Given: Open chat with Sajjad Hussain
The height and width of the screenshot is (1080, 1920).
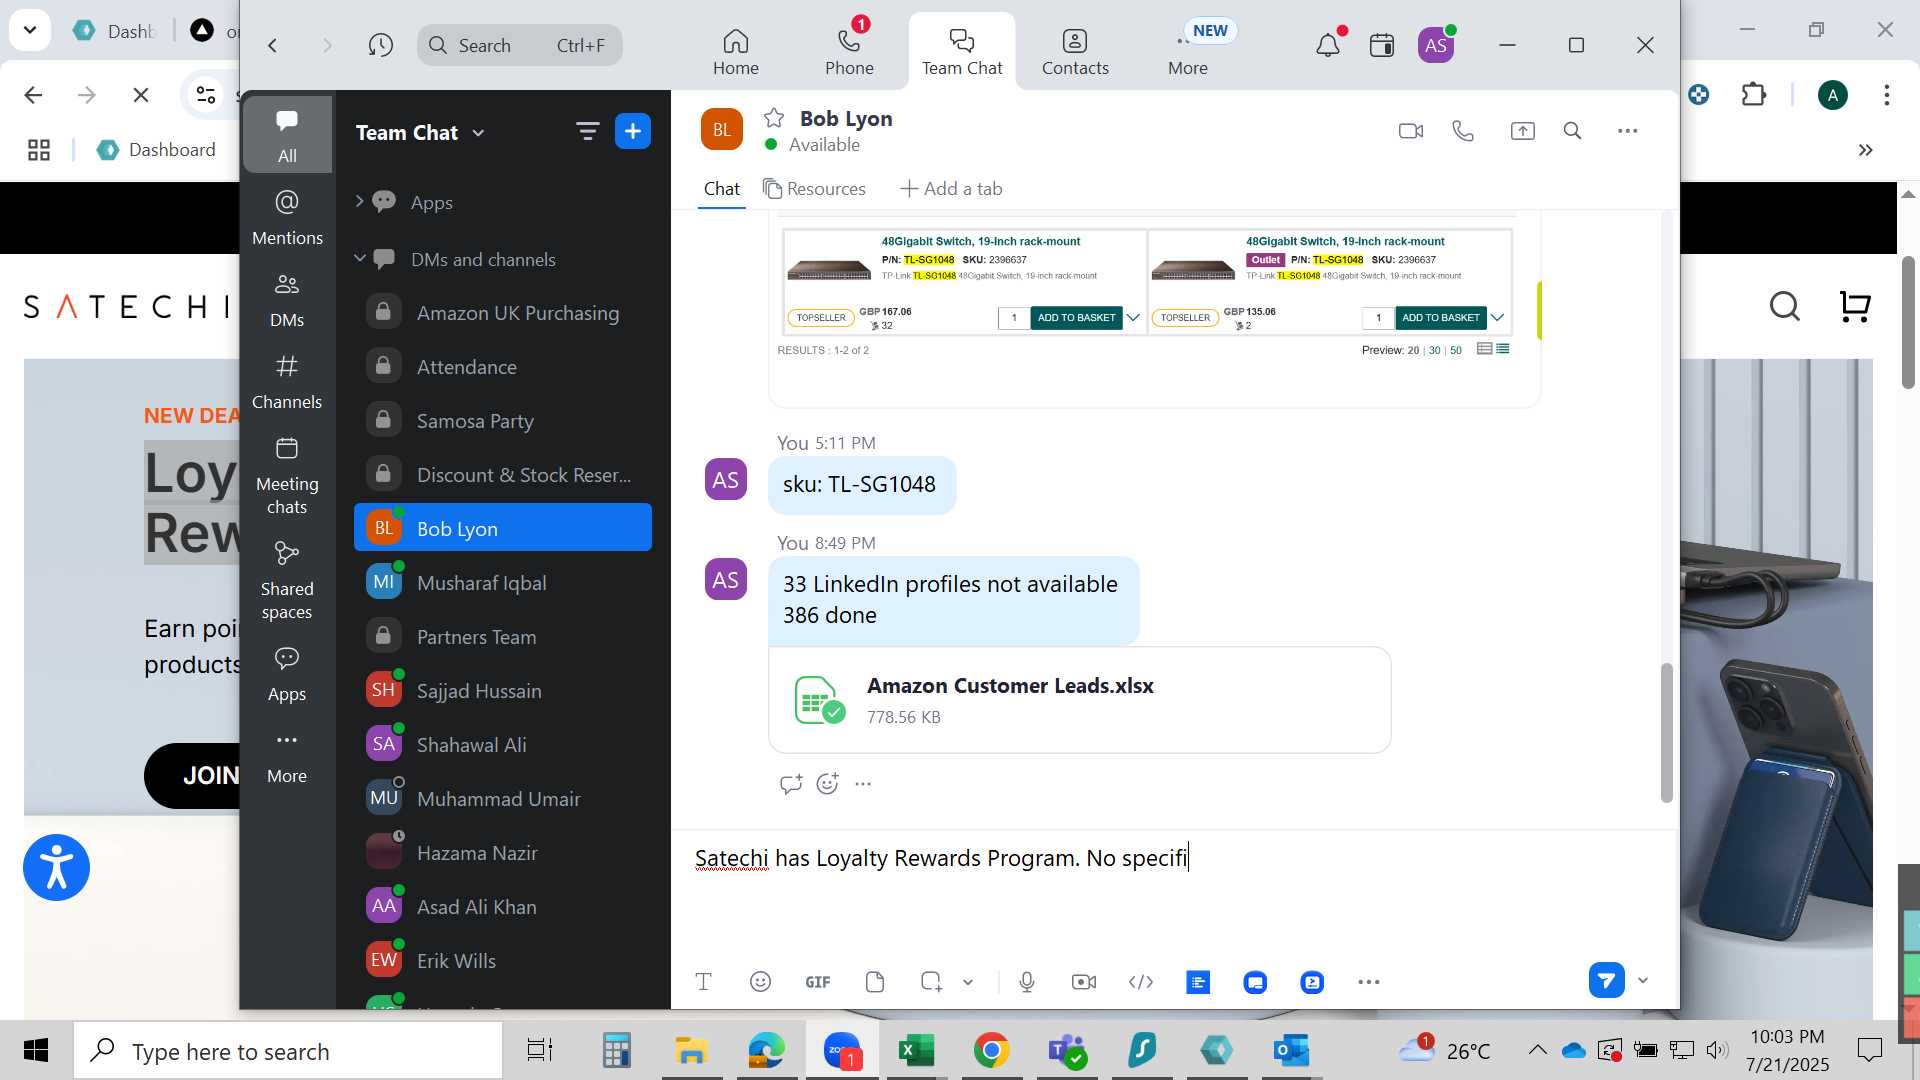Looking at the screenshot, I should point(503,690).
